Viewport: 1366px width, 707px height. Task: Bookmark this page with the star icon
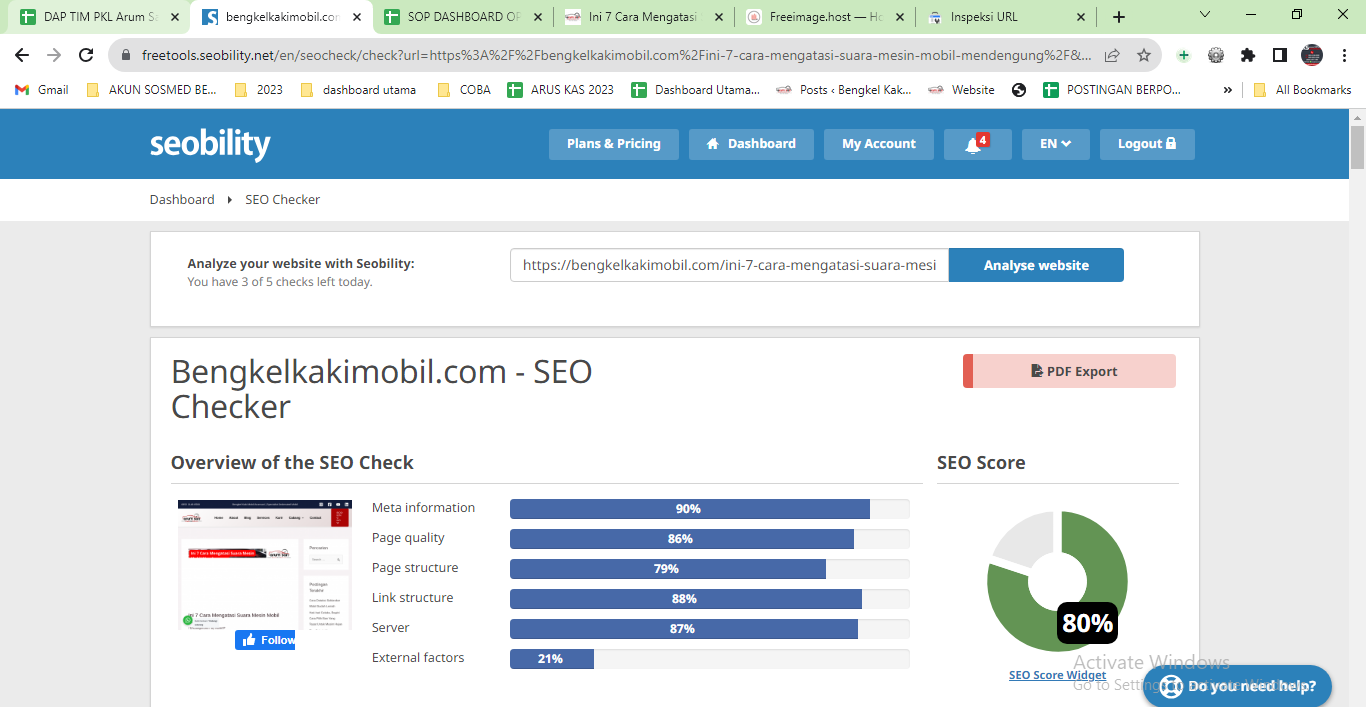tap(1144, 55)
